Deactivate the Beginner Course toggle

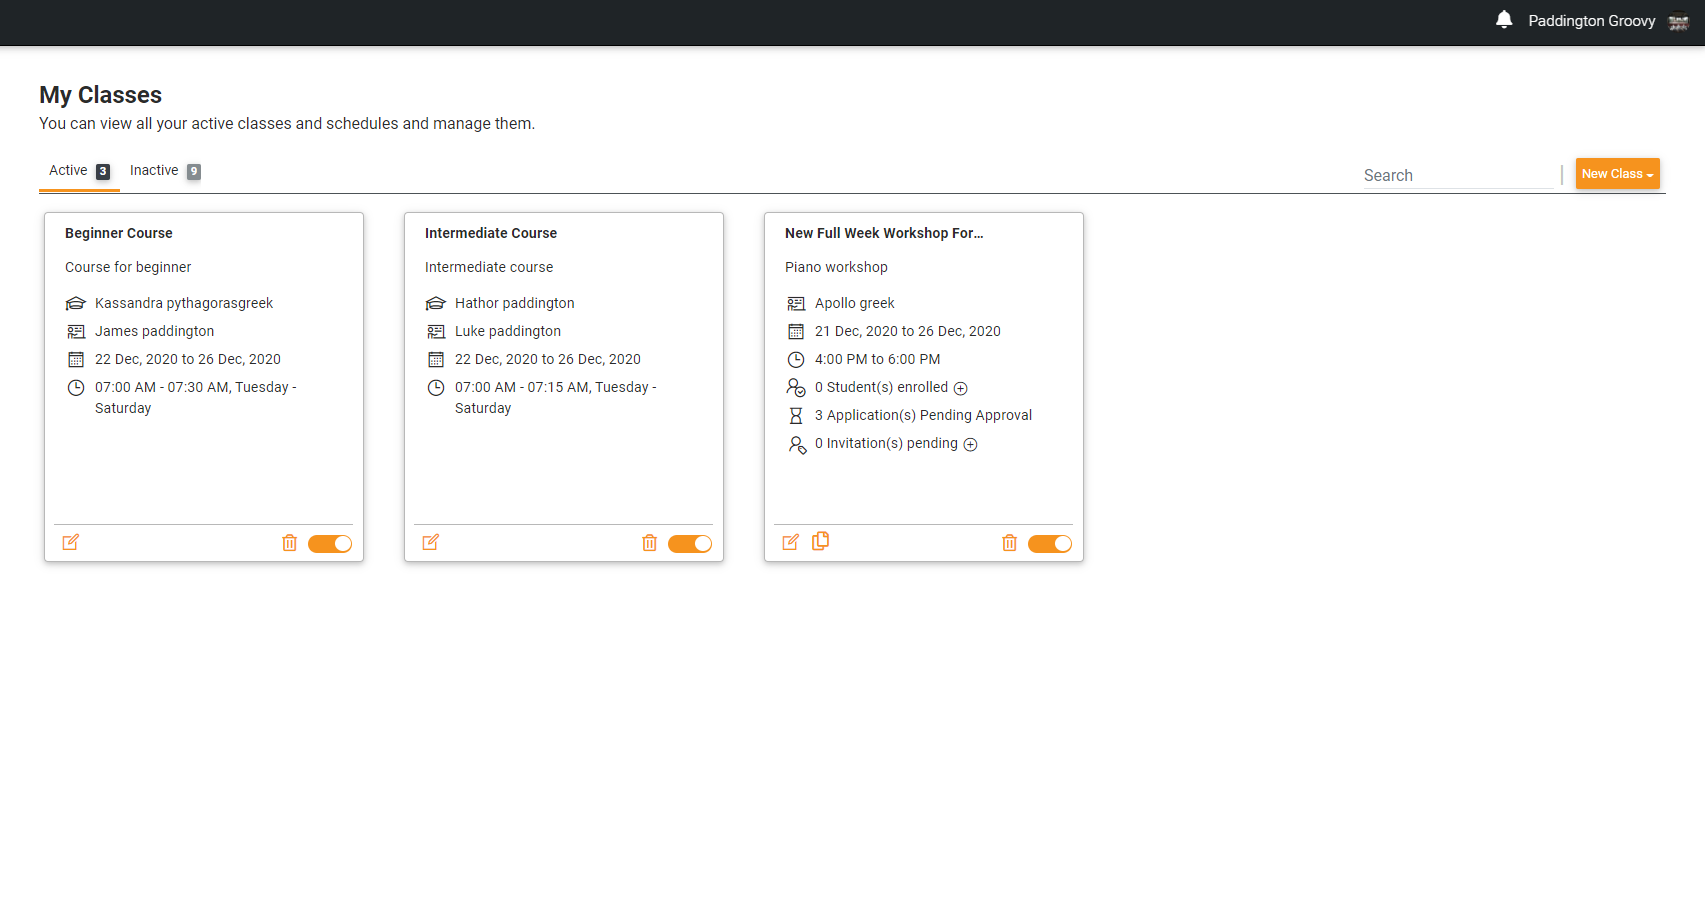click(x=330, y=544)
